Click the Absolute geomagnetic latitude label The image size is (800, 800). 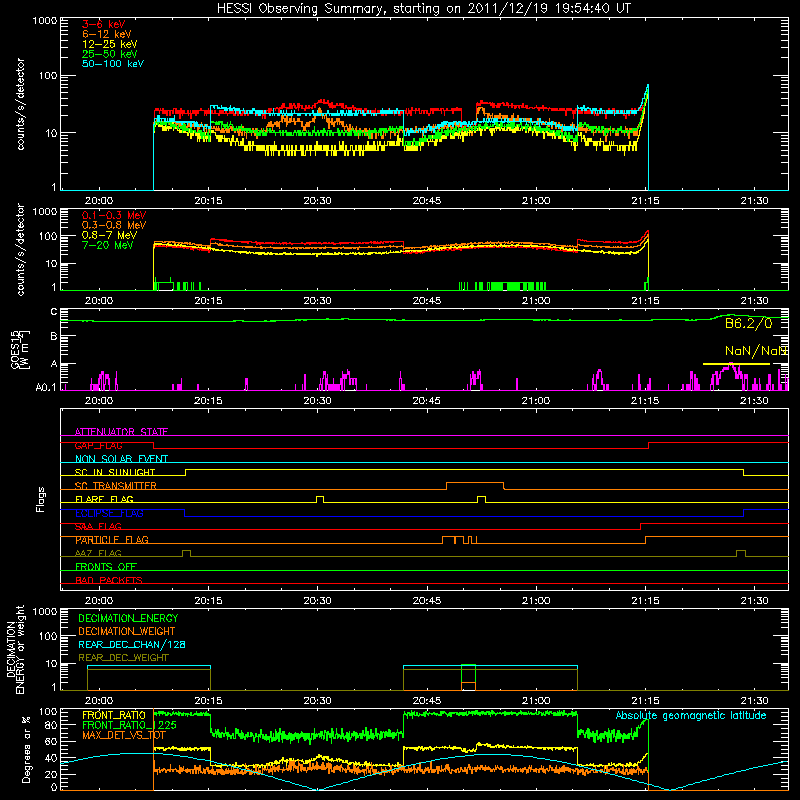pos(691,716)
